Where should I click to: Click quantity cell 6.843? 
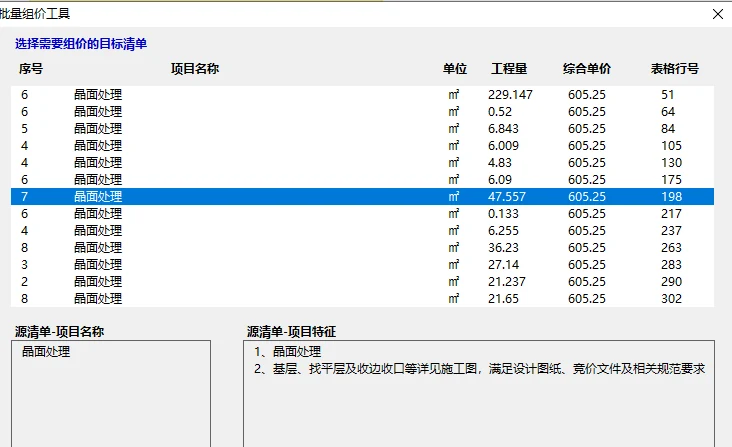click(x=503, y=128)
